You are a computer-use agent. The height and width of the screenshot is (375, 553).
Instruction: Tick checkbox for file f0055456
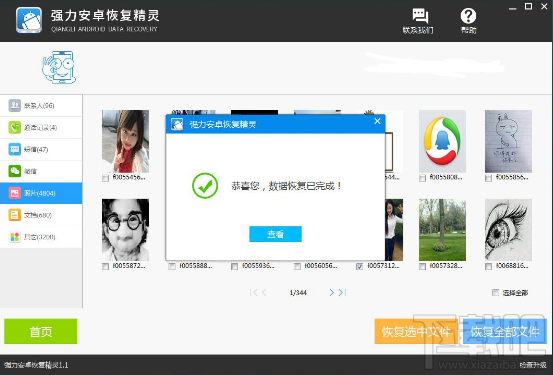[x=105, y=178]
